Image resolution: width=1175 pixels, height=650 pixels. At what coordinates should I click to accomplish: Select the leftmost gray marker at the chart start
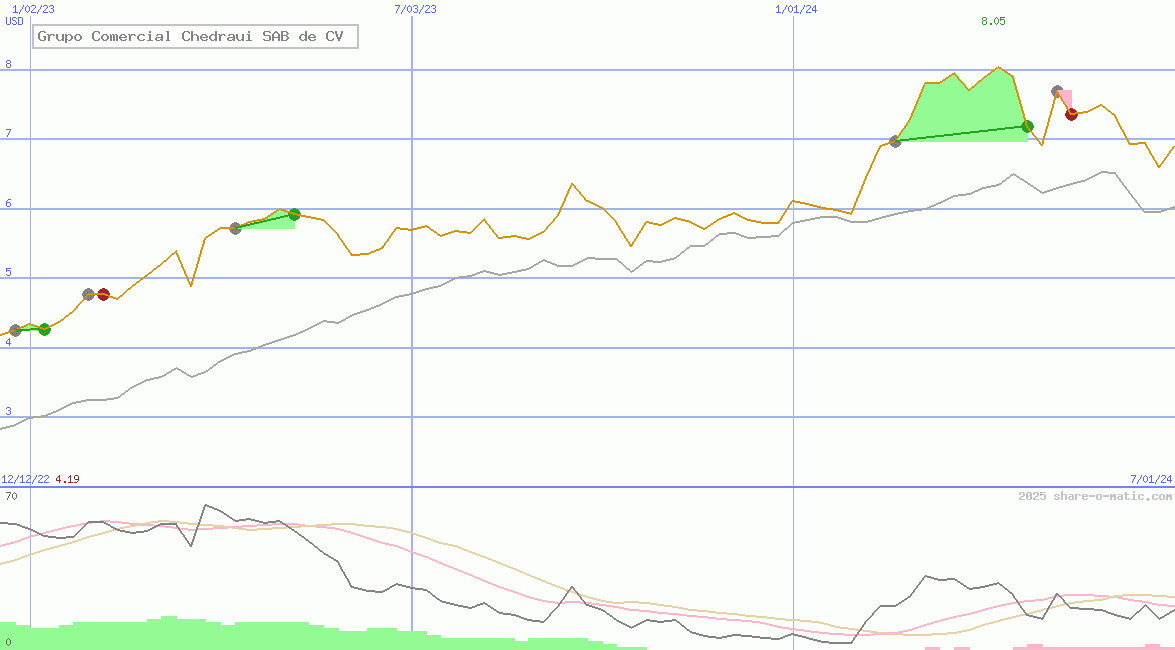tap(15, 330)
